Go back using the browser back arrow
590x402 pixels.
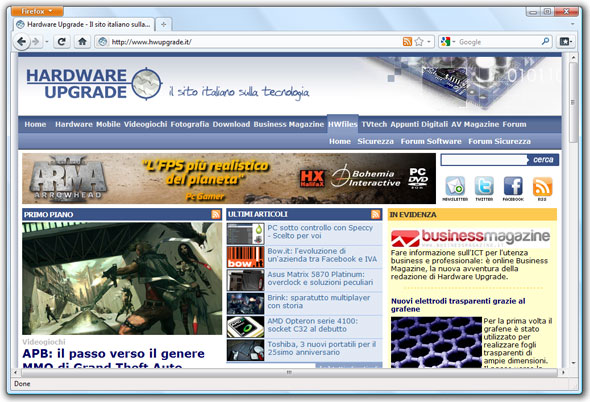point(22,41)
